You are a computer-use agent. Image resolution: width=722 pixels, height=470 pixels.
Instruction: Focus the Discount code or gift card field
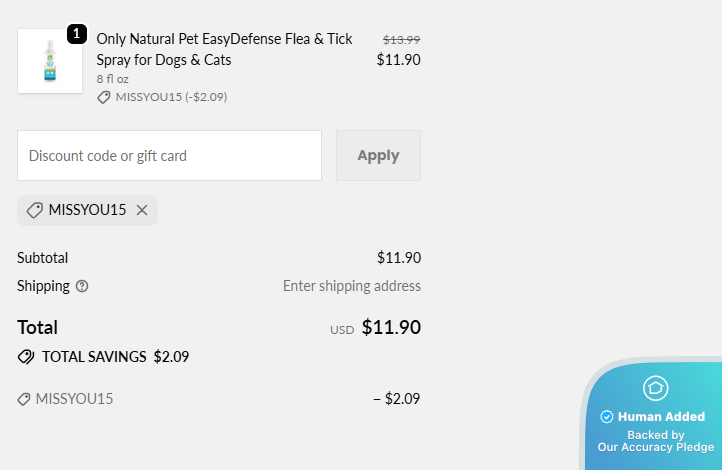click(169, 156)
